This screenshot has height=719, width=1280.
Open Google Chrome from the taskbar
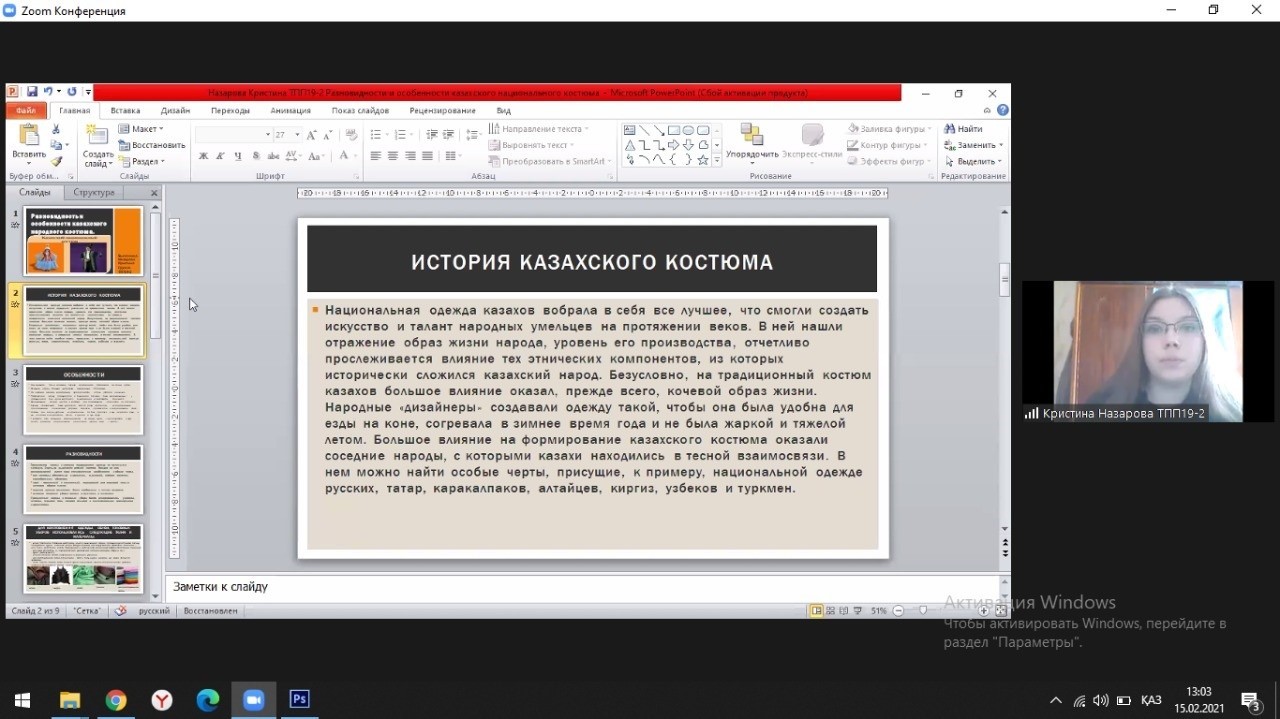(x=116, y=699)
